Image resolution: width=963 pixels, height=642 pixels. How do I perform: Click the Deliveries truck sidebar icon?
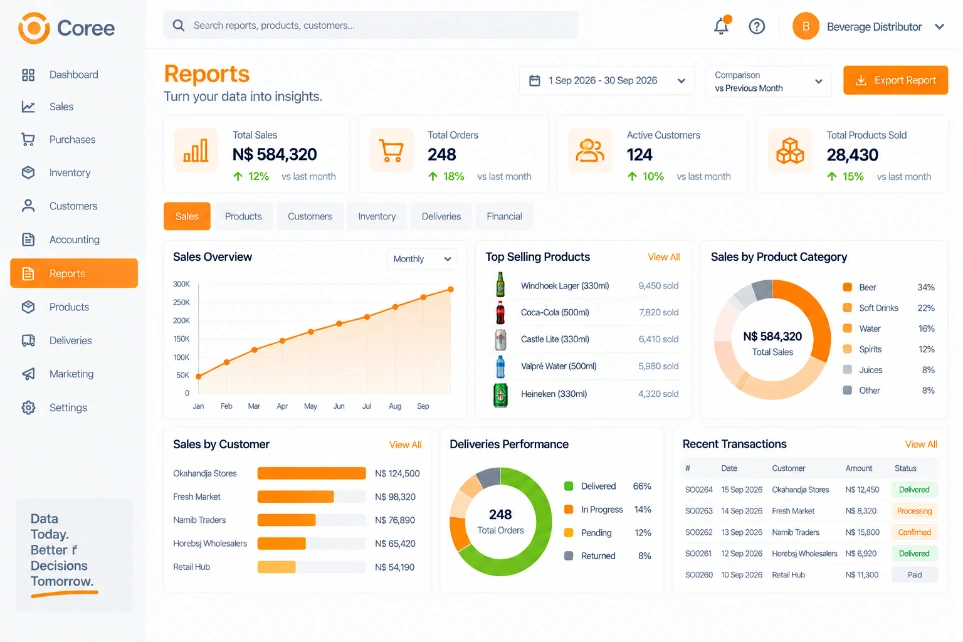pos(28,340)
